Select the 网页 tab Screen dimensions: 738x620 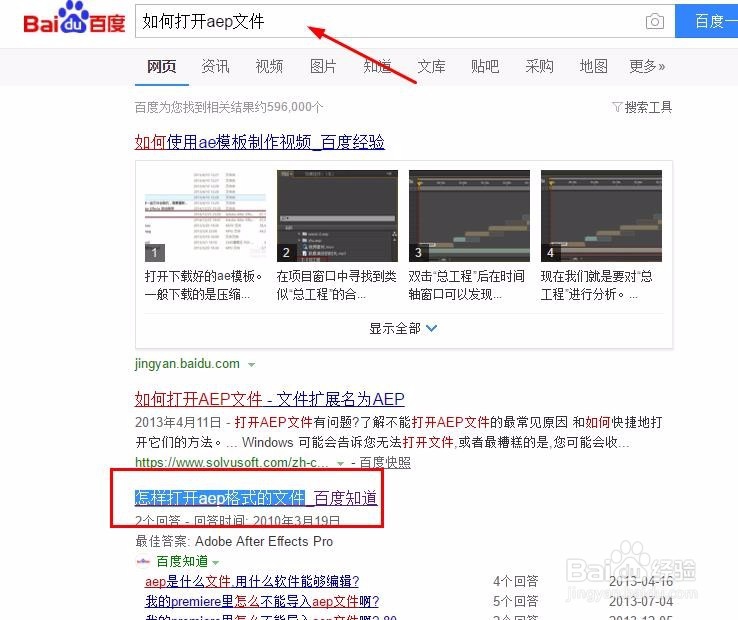[x=161, y=66]
